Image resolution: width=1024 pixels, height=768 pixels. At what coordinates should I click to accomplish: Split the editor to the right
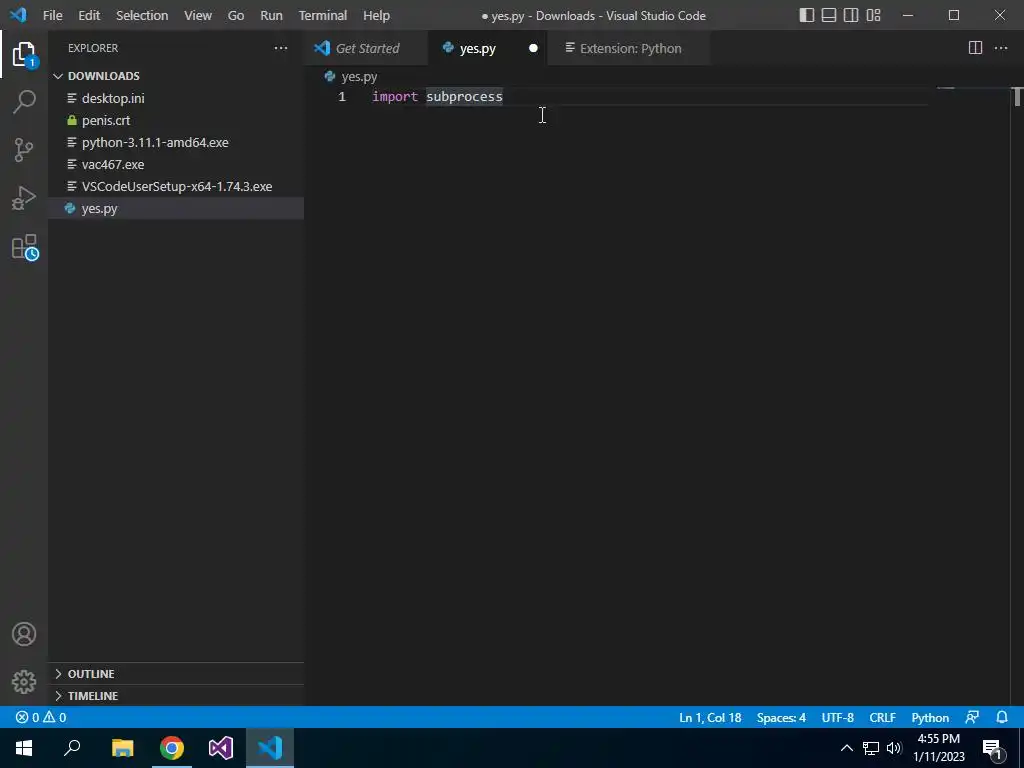tap(975, 48)
